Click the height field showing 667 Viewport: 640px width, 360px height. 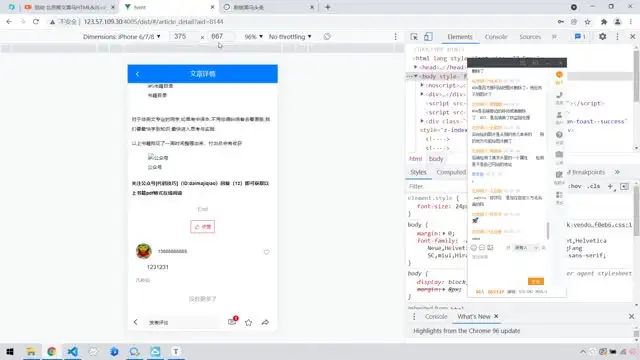click(221, 37)
